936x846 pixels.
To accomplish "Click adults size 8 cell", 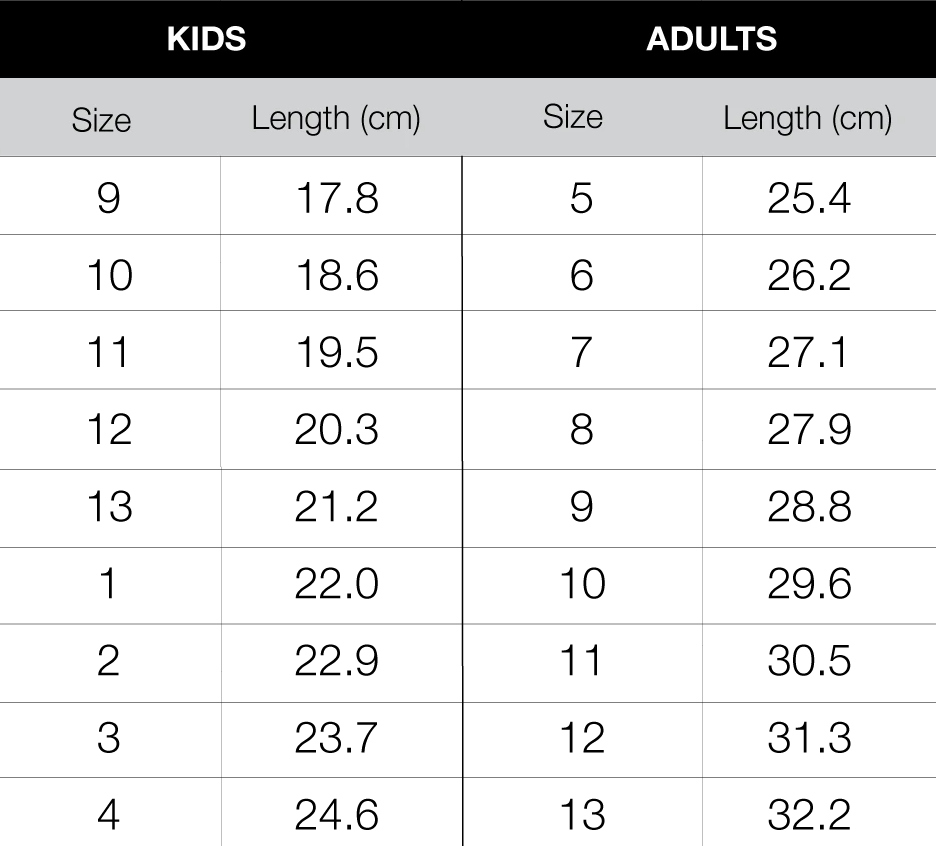I will [x=582, y=429].
